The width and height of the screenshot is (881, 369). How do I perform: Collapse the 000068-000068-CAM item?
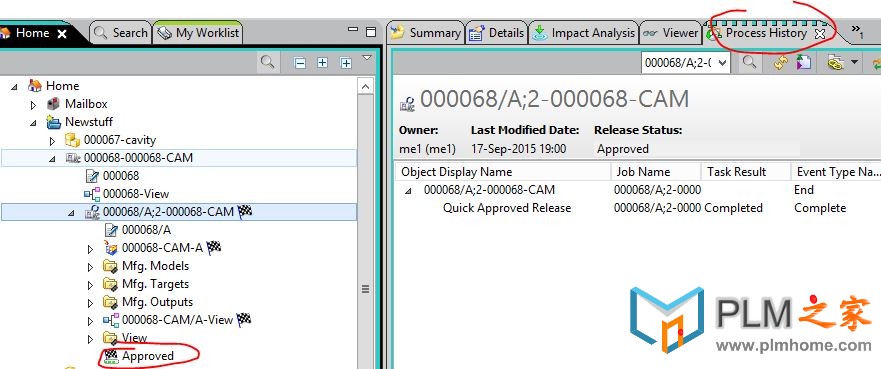pyautogui.click(x=52, y=158)
